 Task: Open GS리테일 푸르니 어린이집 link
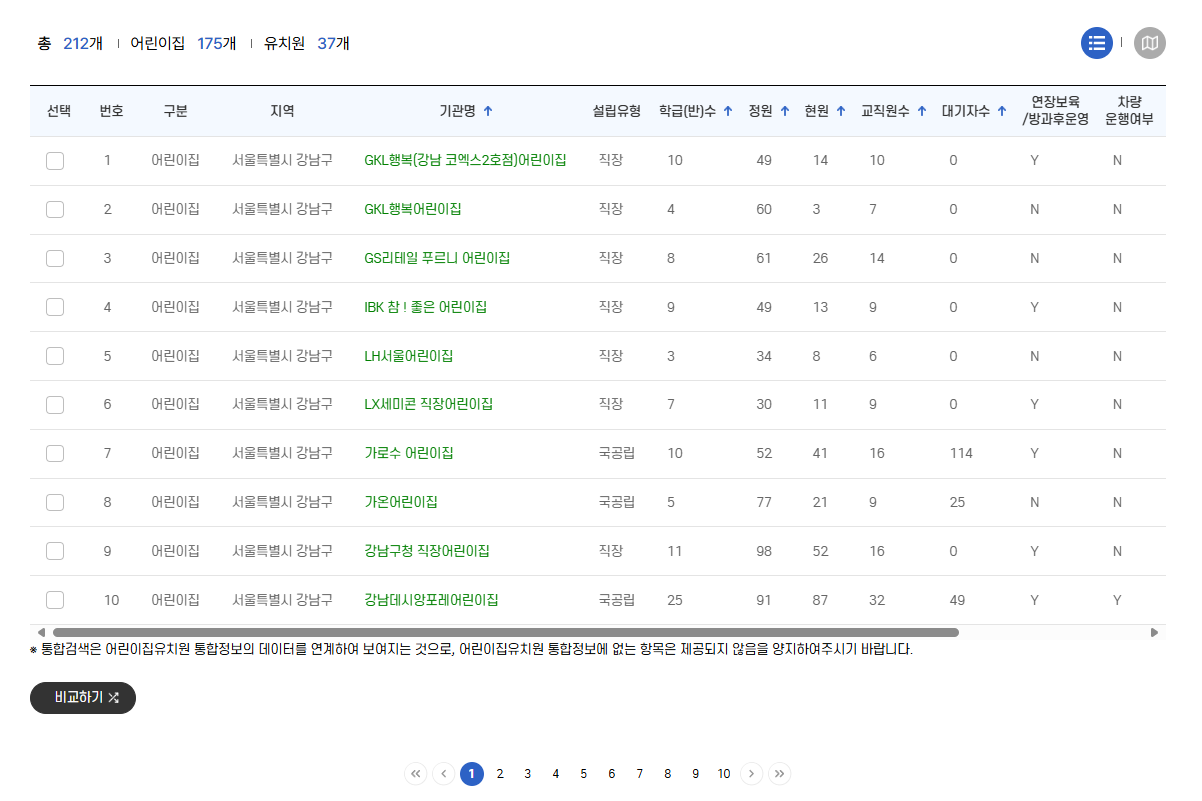[437, 258]
